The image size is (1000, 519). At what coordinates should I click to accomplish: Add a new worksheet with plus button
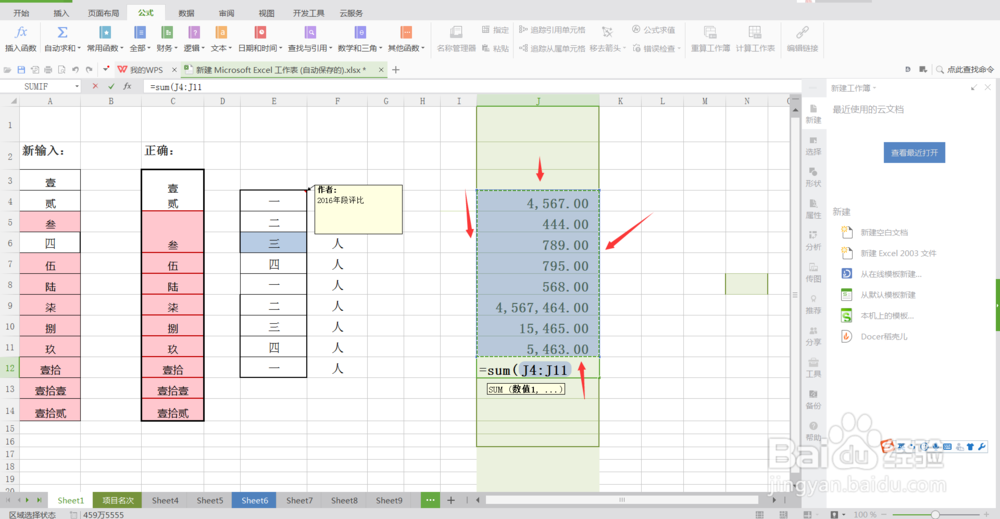coord(451,501)
